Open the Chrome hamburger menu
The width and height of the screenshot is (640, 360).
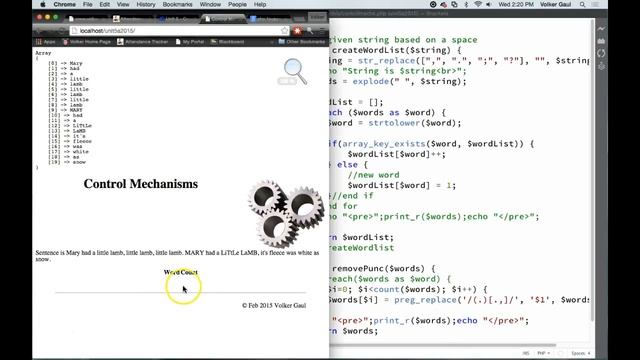pyautogui.click(x=322, y=31)
